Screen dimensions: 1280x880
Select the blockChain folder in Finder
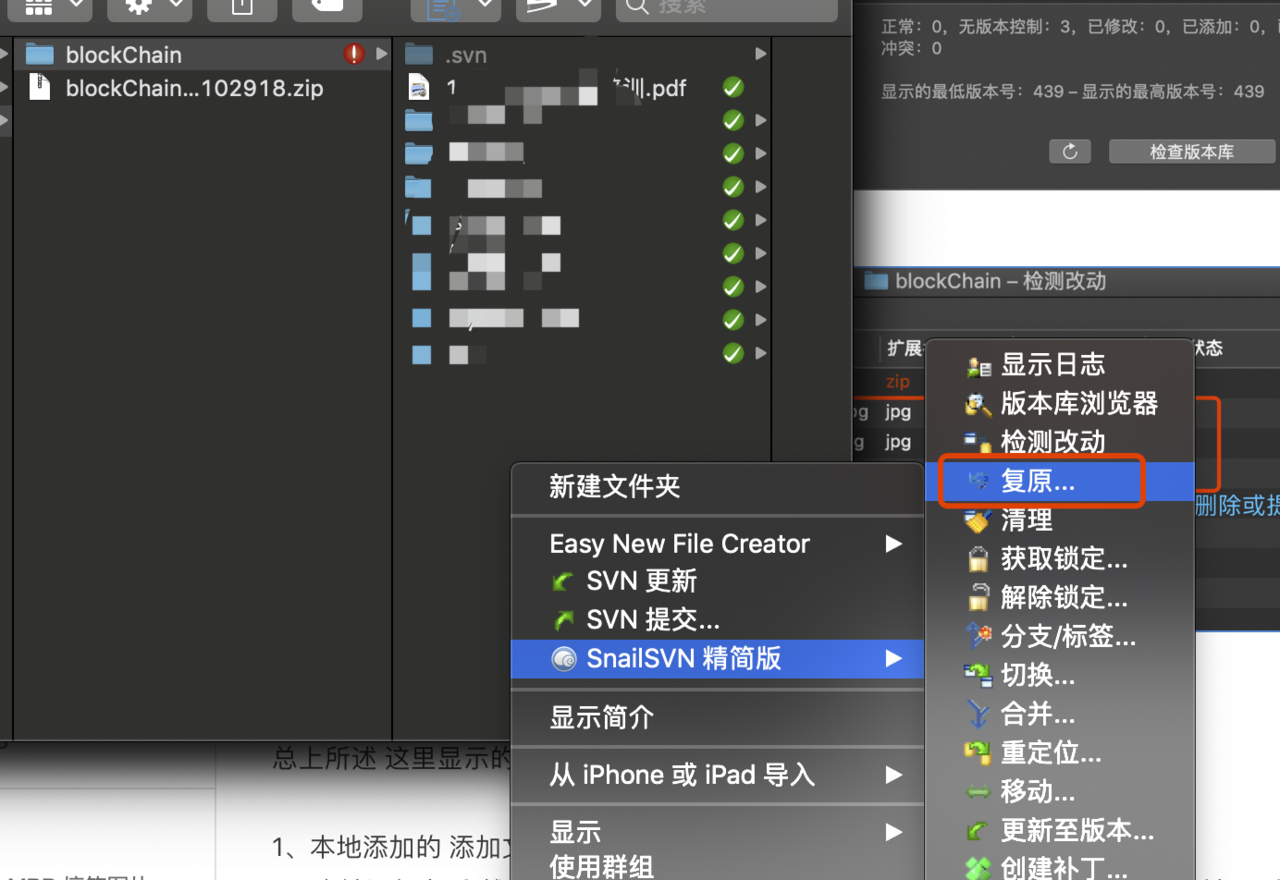[202, 54]
